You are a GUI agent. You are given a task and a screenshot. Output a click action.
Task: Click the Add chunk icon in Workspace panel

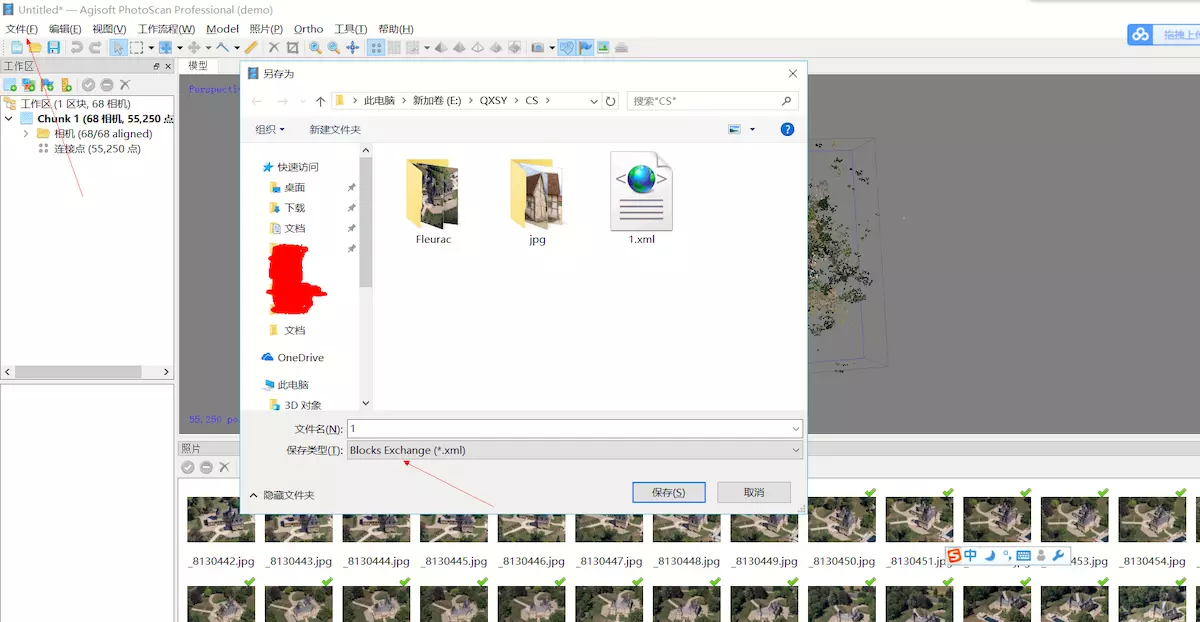(10, 86)
